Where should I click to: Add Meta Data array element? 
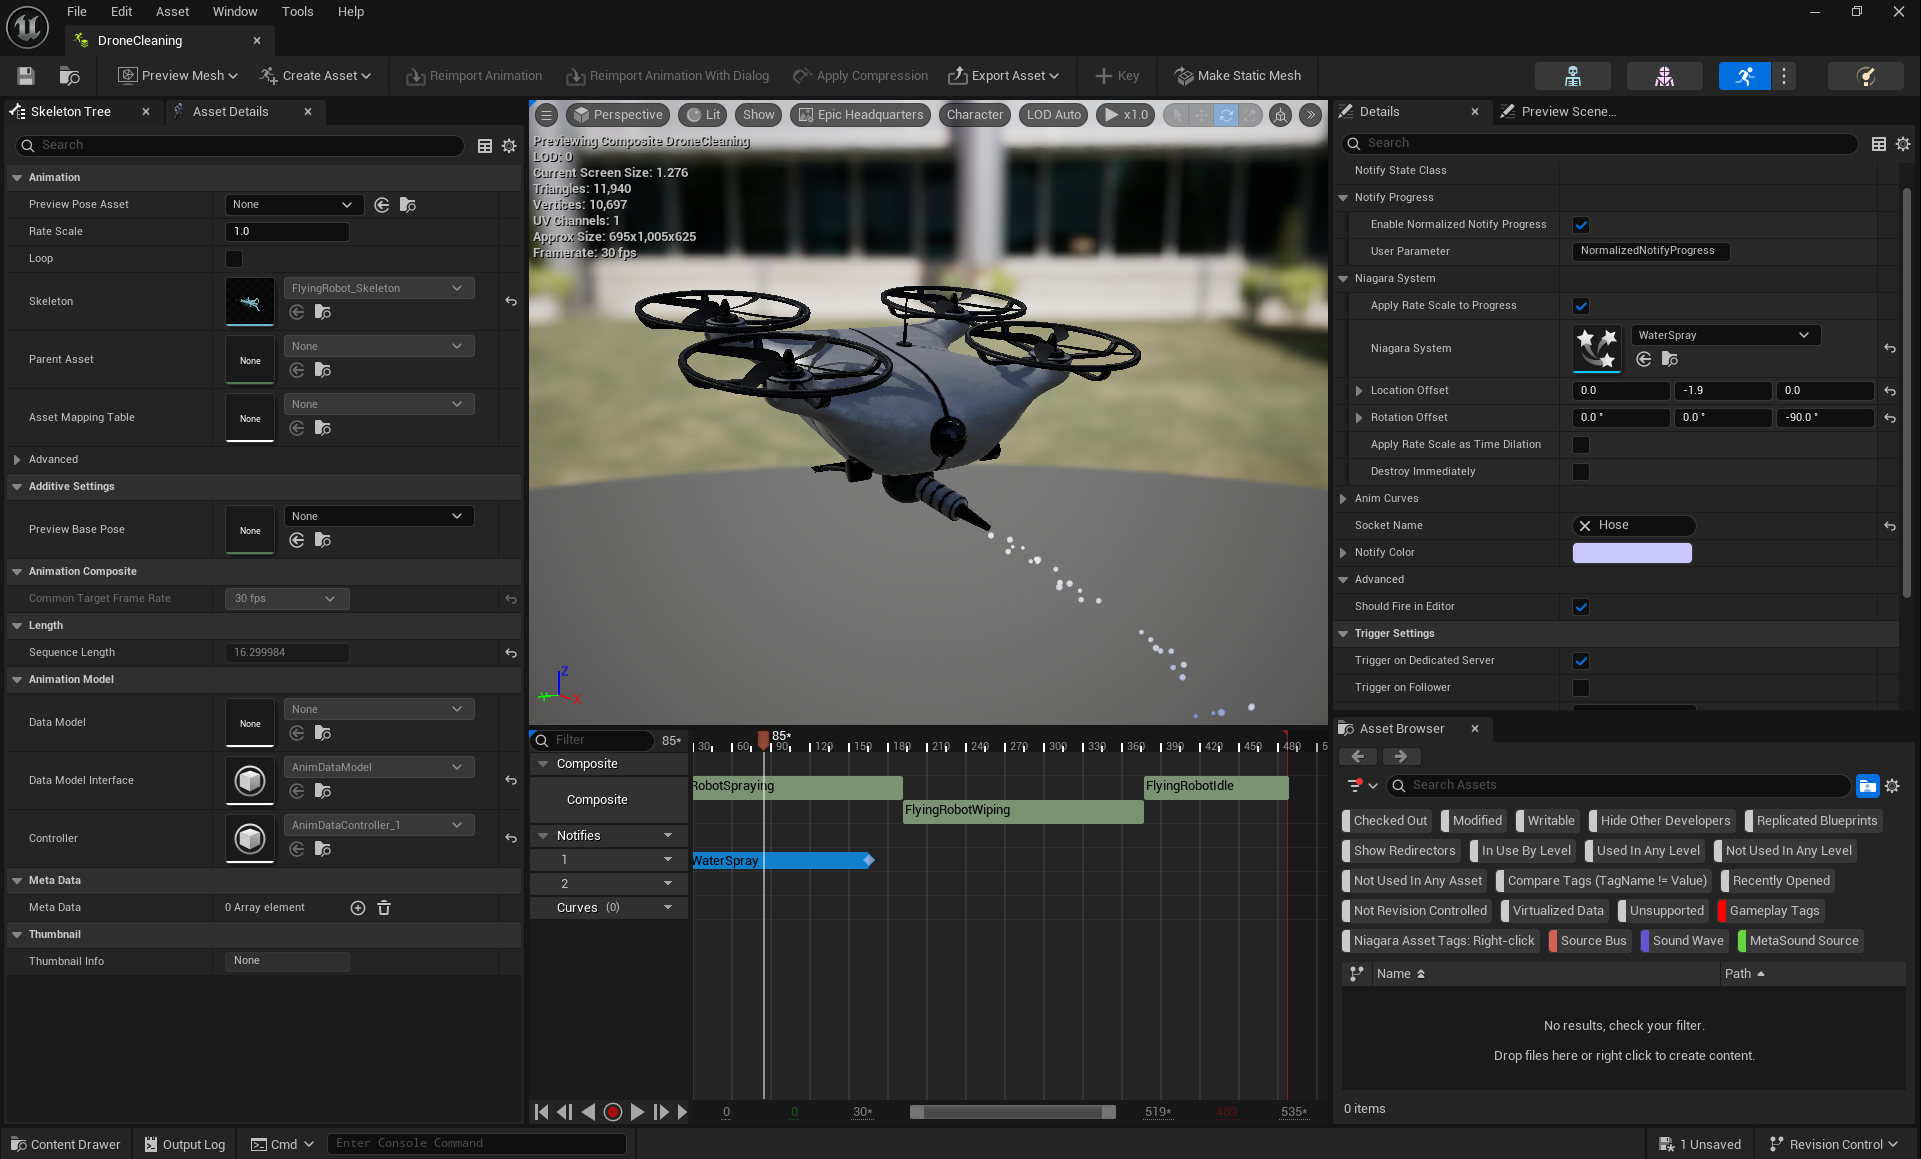358,908
